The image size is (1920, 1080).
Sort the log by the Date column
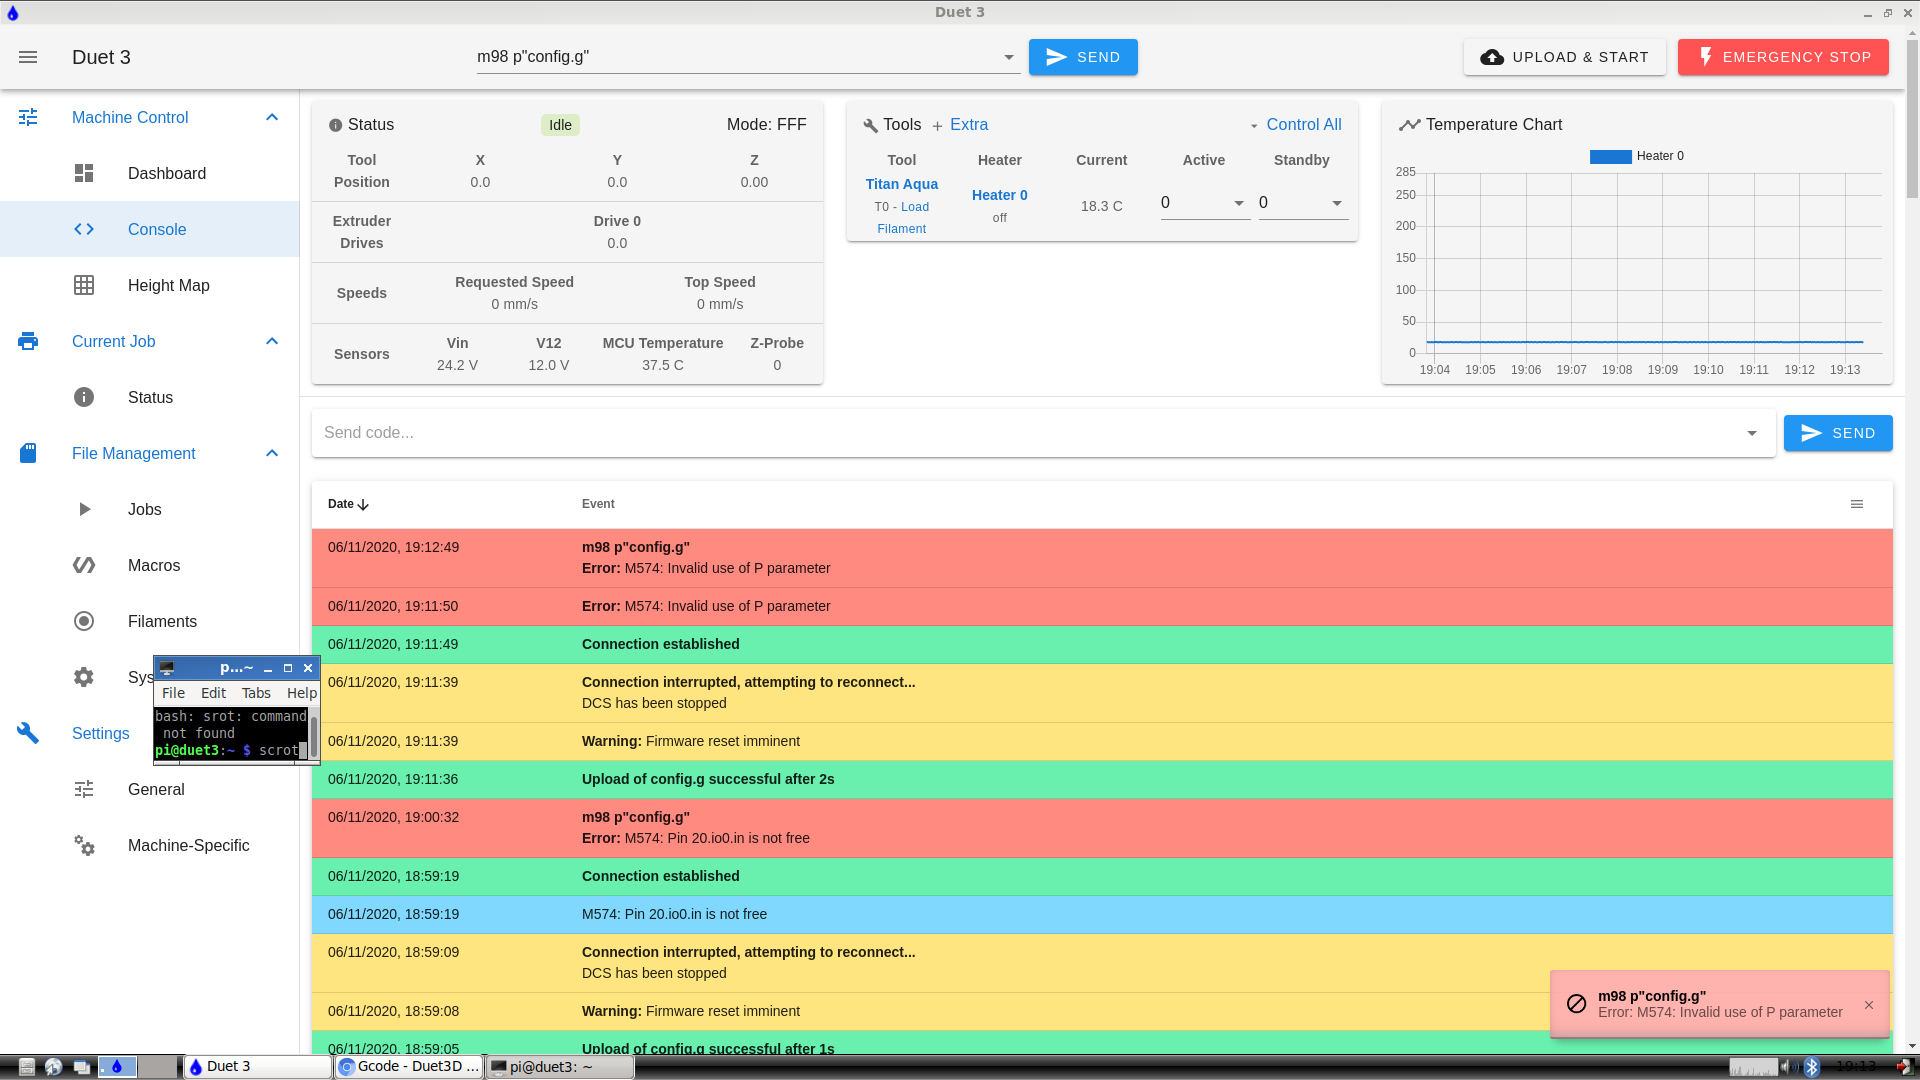click(x=348, y=504)
